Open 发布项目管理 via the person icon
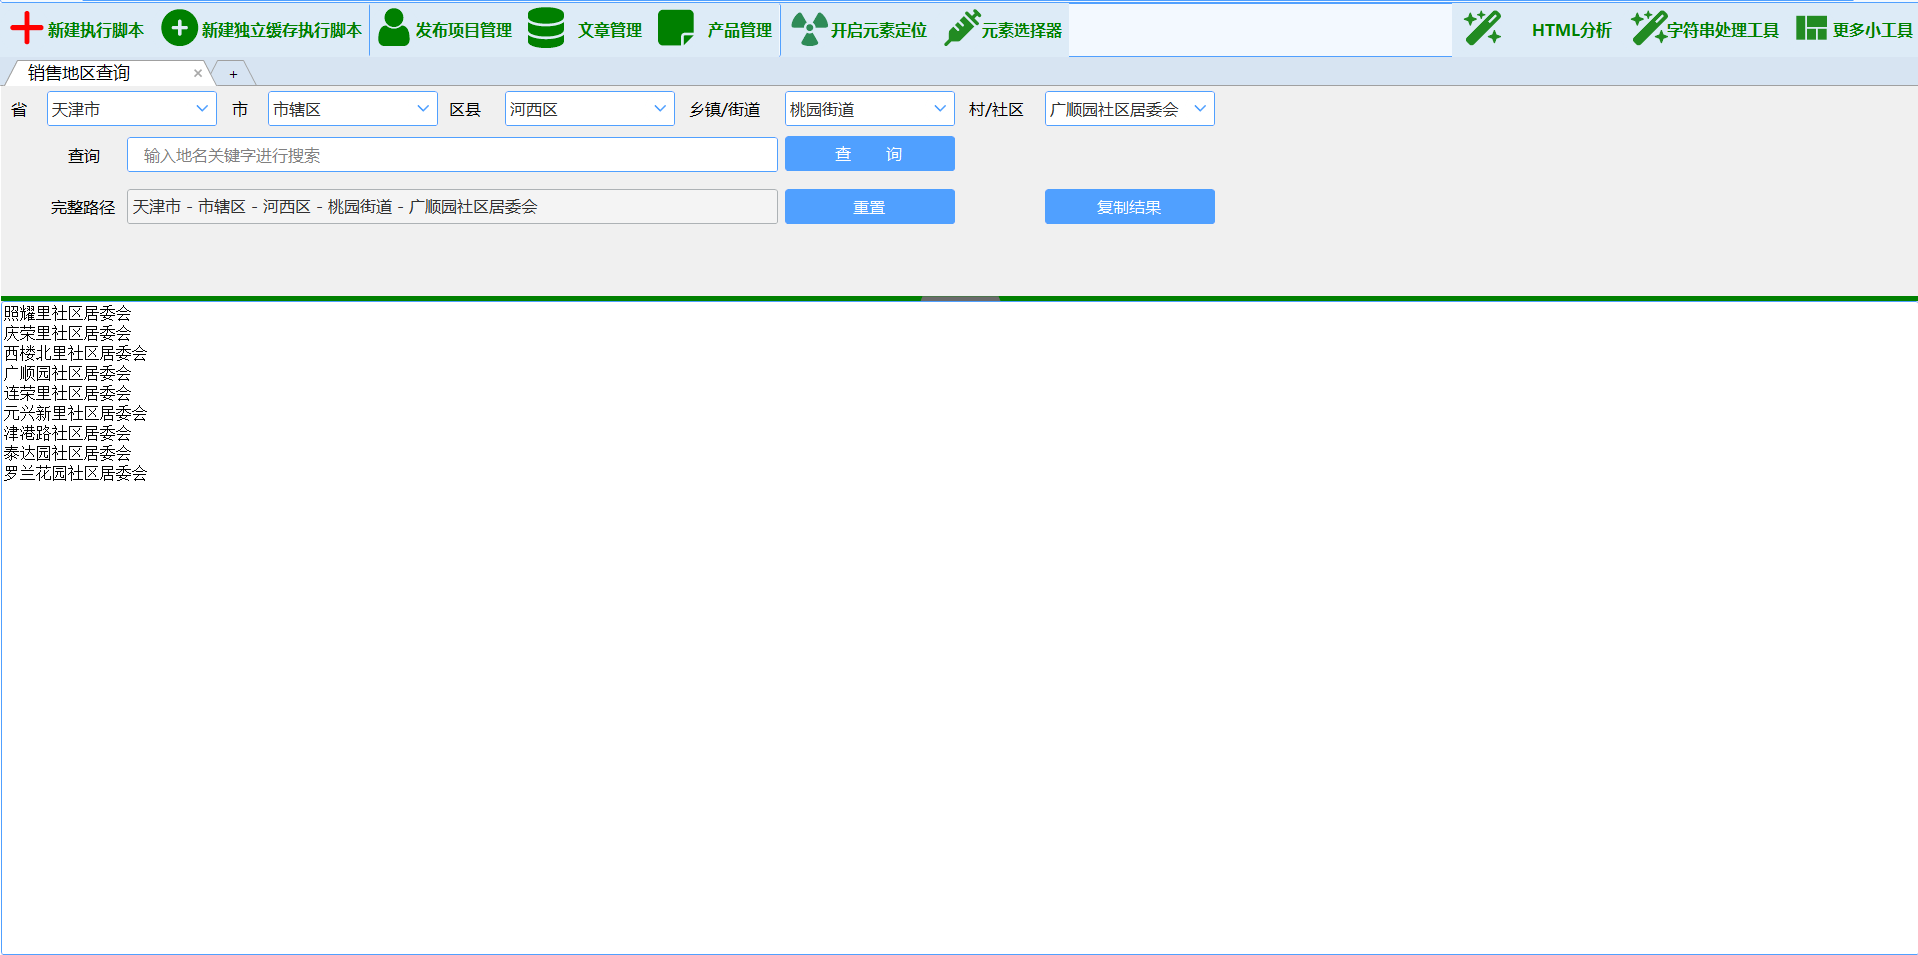The height and width of the screenshot is (955, 1918). 394,29
